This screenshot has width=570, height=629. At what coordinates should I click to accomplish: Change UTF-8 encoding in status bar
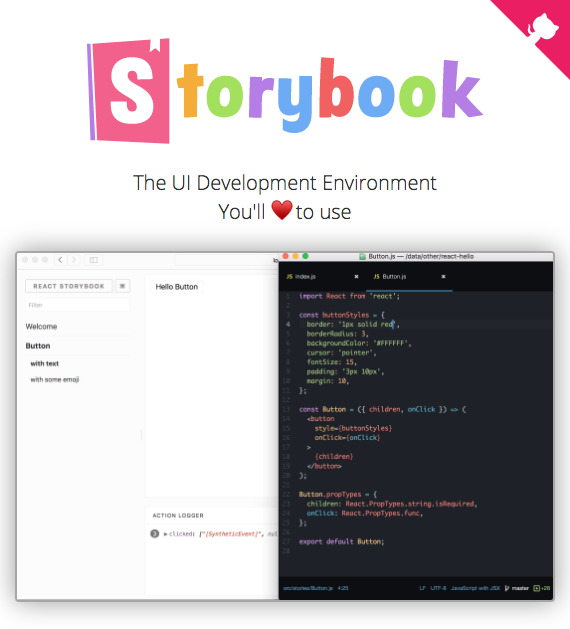[x=438, y=588]
